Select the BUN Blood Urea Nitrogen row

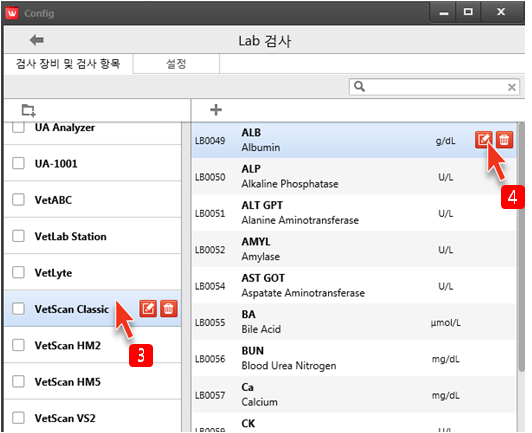354,358
